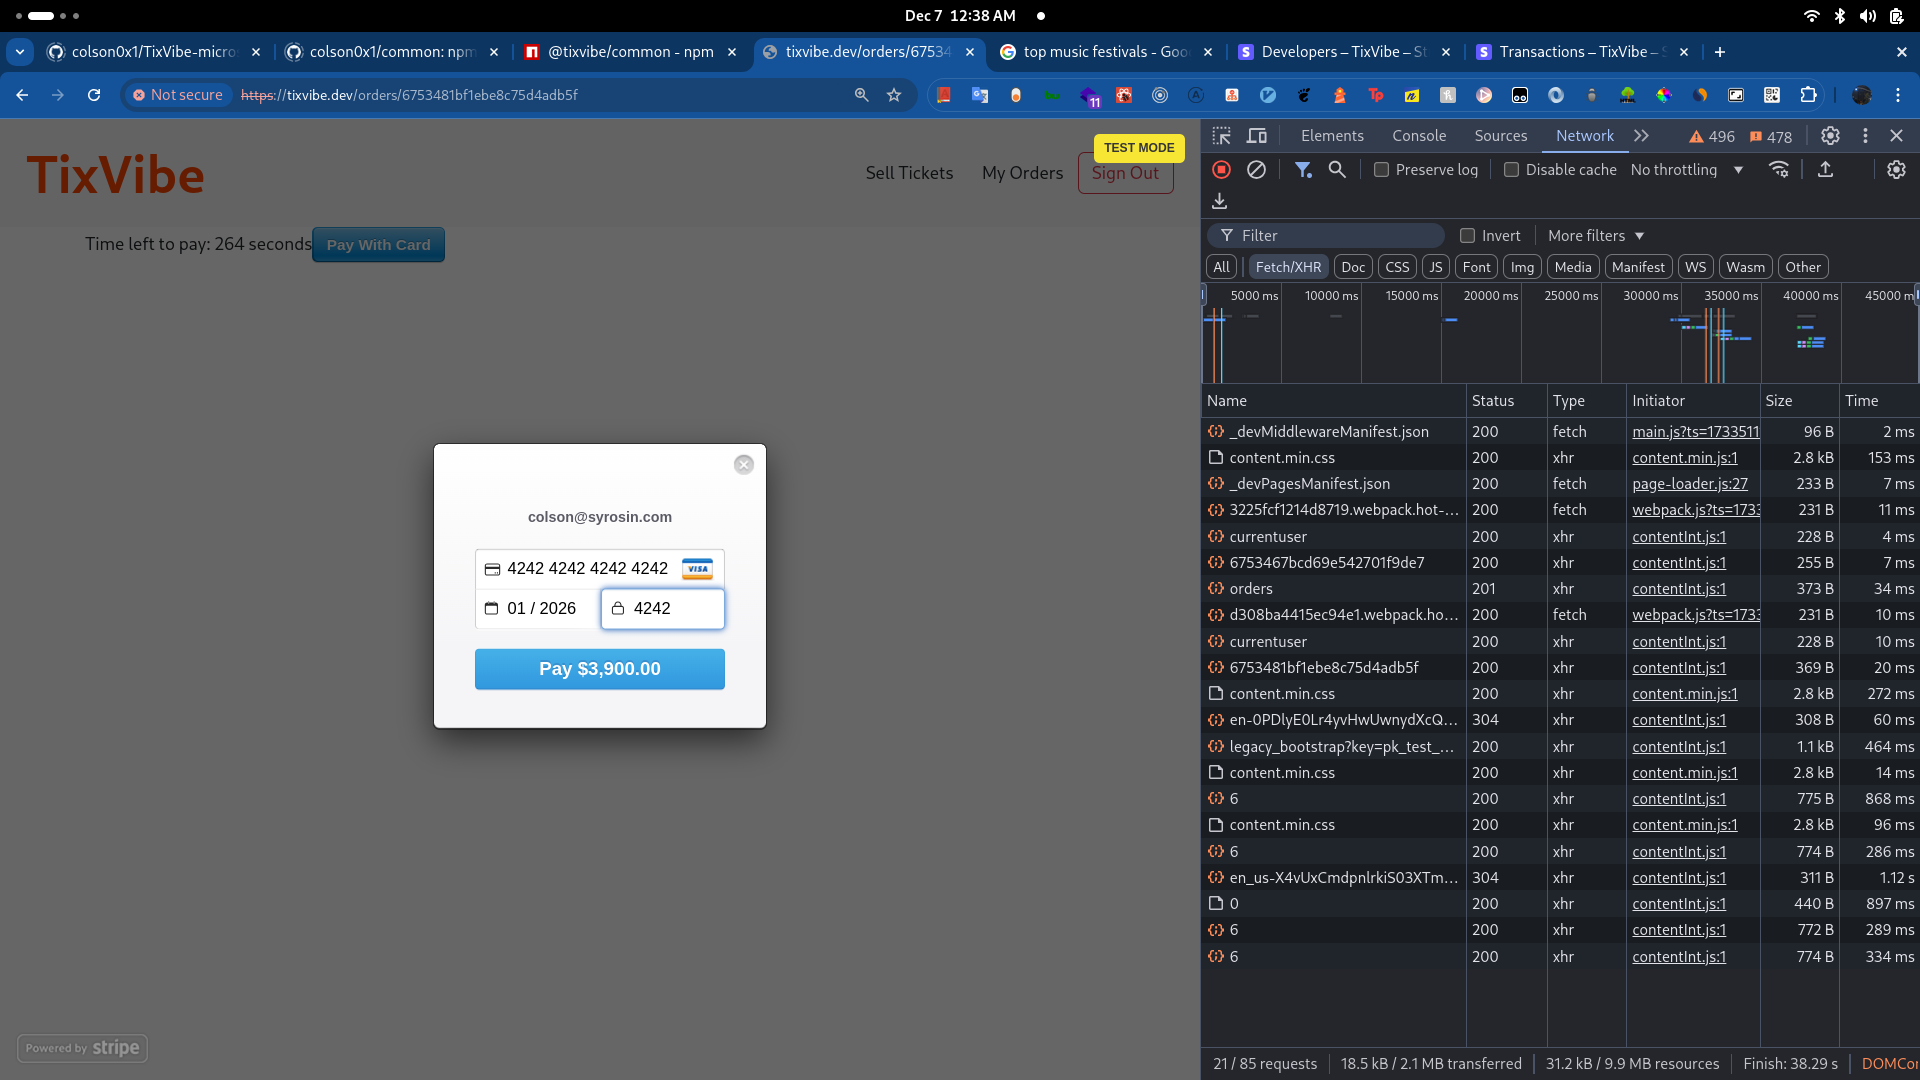Close the Stripe payment popup
Image resolution: width=1920 pixels, height=1080 pixels.
point(743,465)
